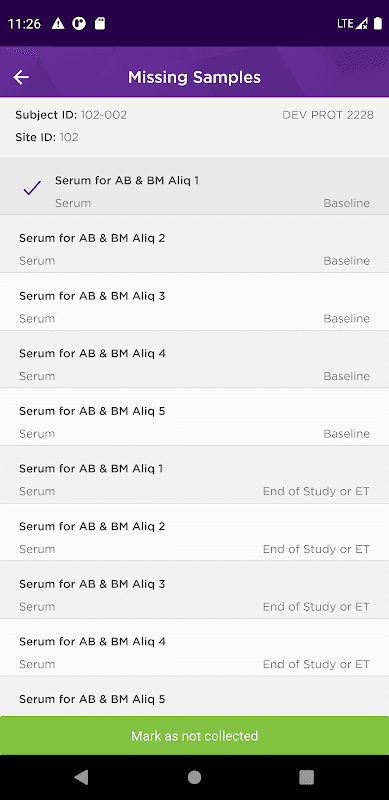Tap the SD card status icon
Screen dimensions: 389x800
tap(100, 23)
